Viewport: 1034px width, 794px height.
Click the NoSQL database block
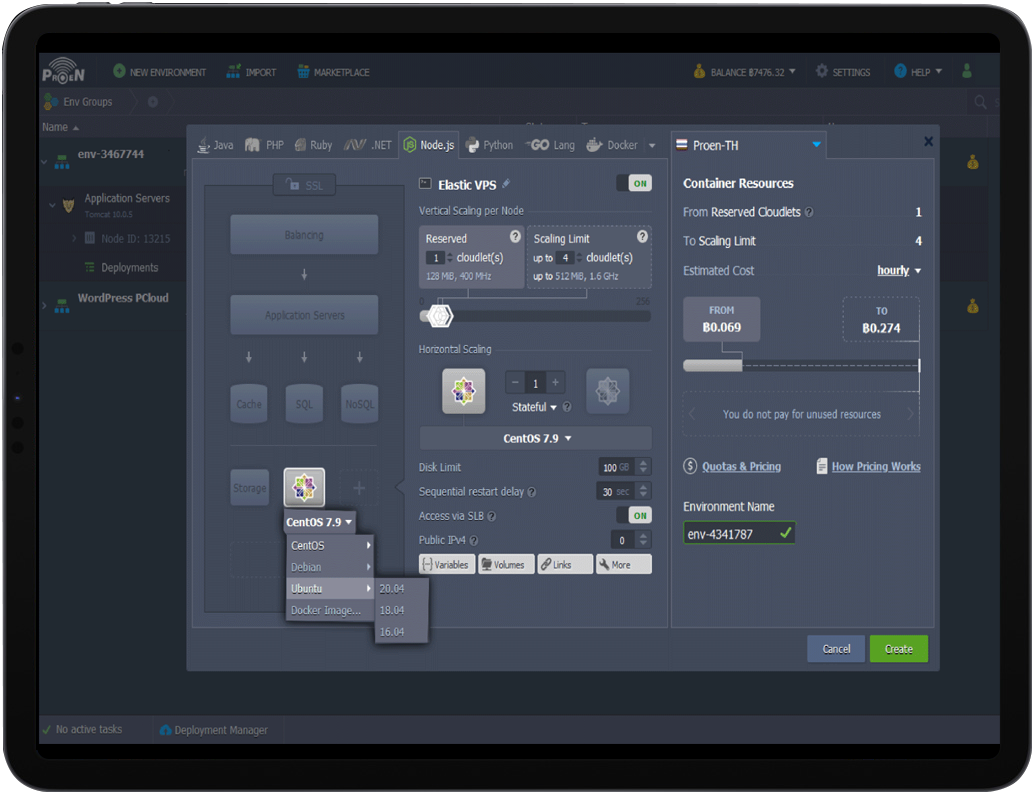coord(359,404)
